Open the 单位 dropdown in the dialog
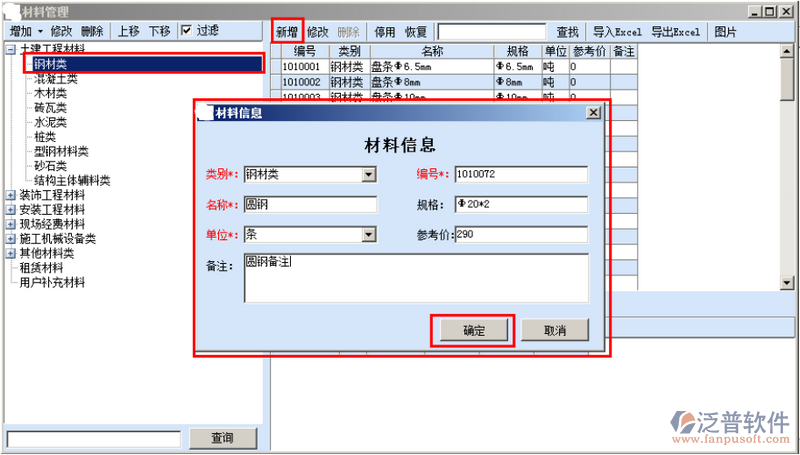The height and width of the screenshot is (455, 800). pyautogui.click(x=368, y=235)
